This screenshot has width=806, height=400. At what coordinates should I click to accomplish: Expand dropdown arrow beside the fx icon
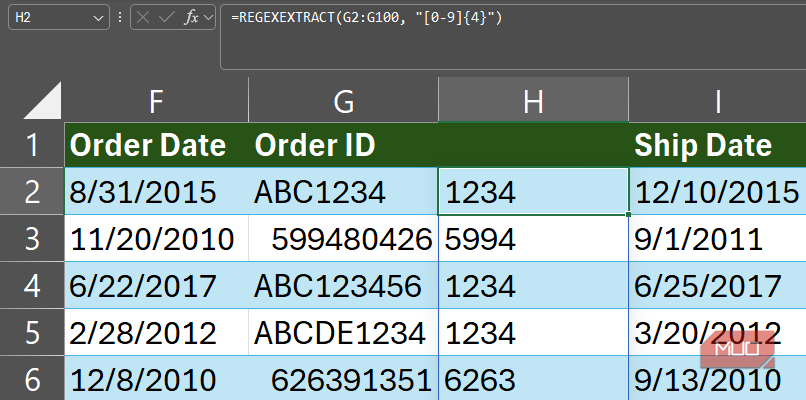click(208, 18)
